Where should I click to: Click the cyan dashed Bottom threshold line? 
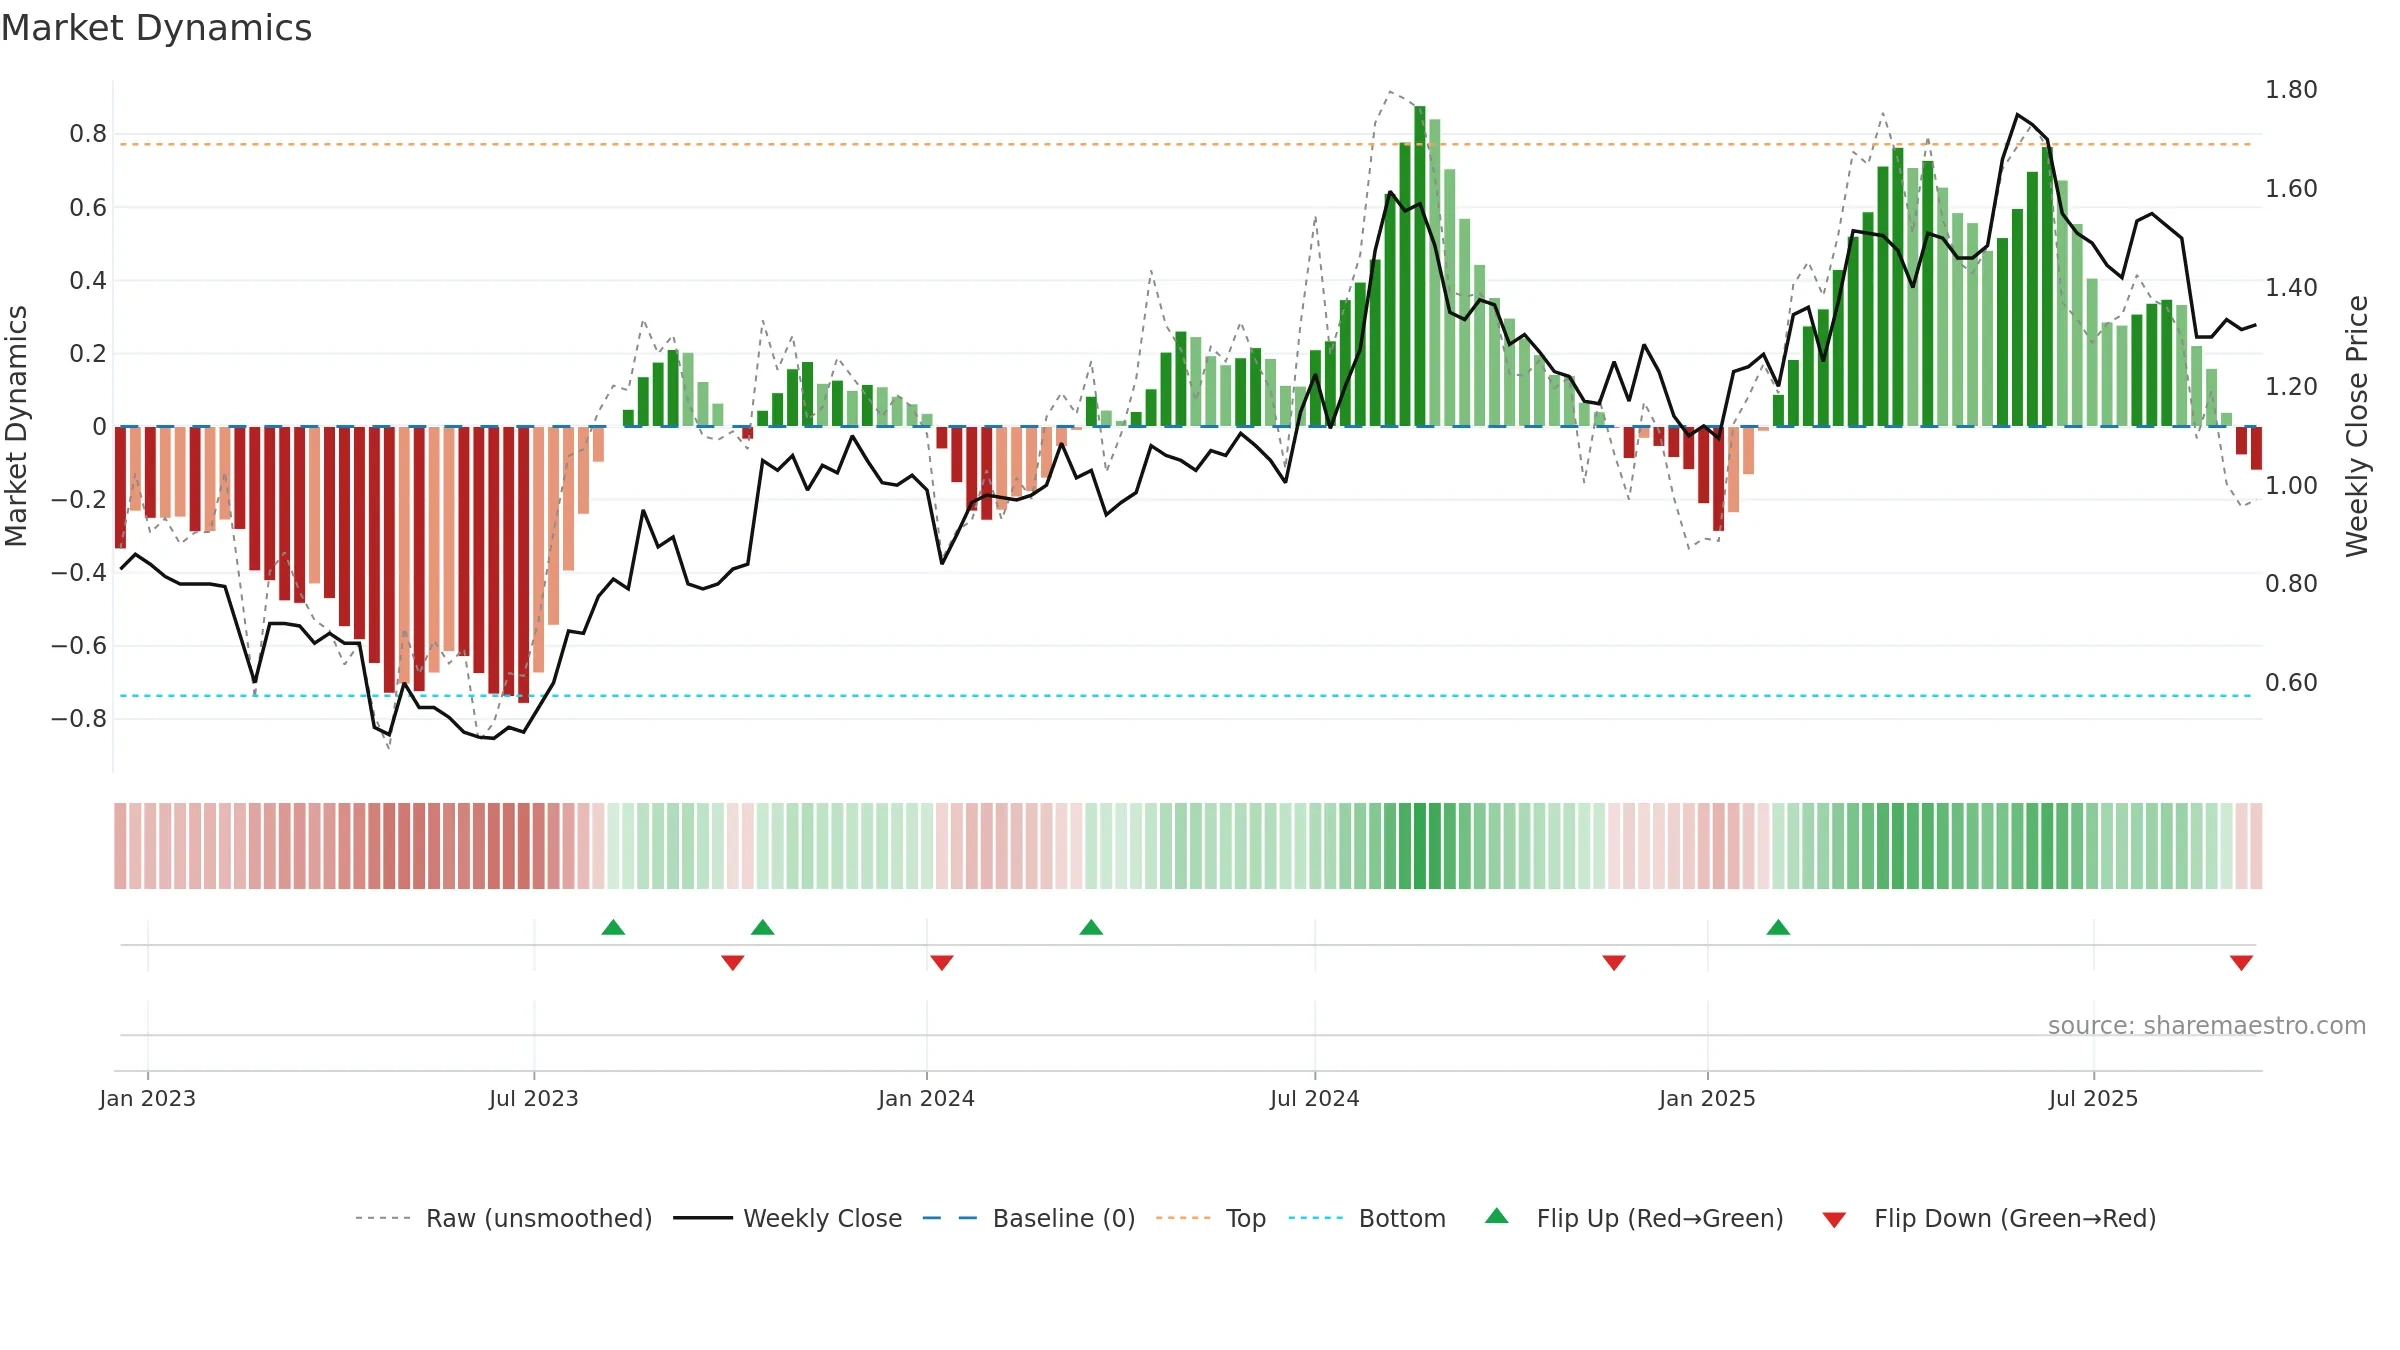coord(1187,696)
